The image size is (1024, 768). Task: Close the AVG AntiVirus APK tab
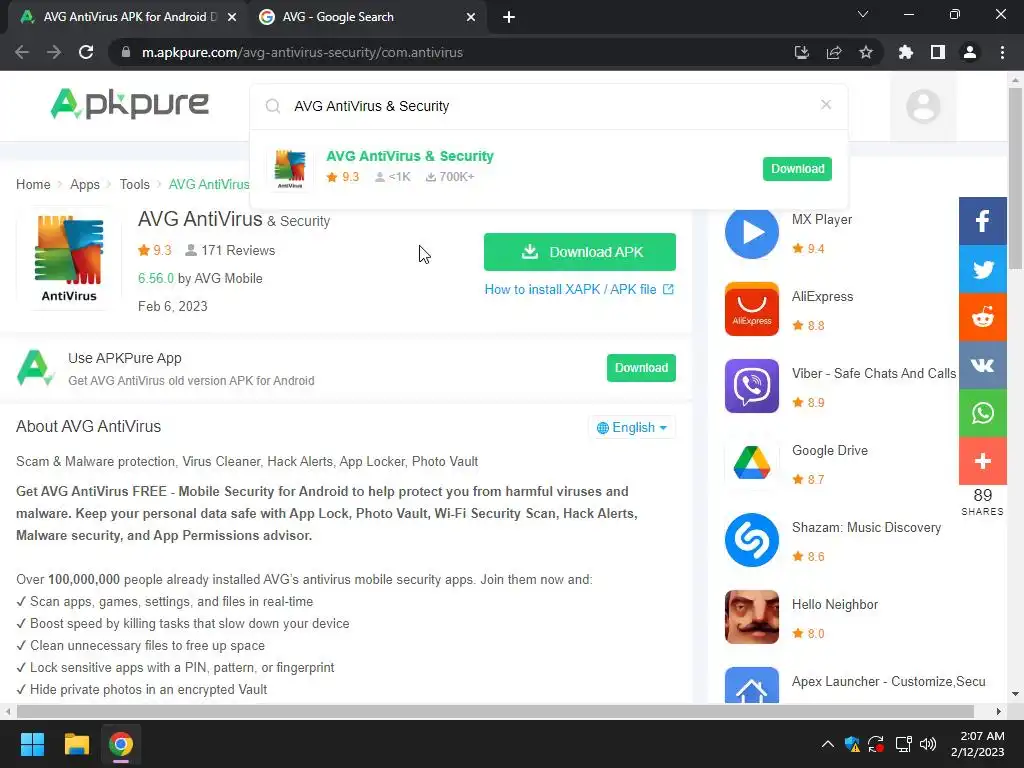tap(232, 17)
